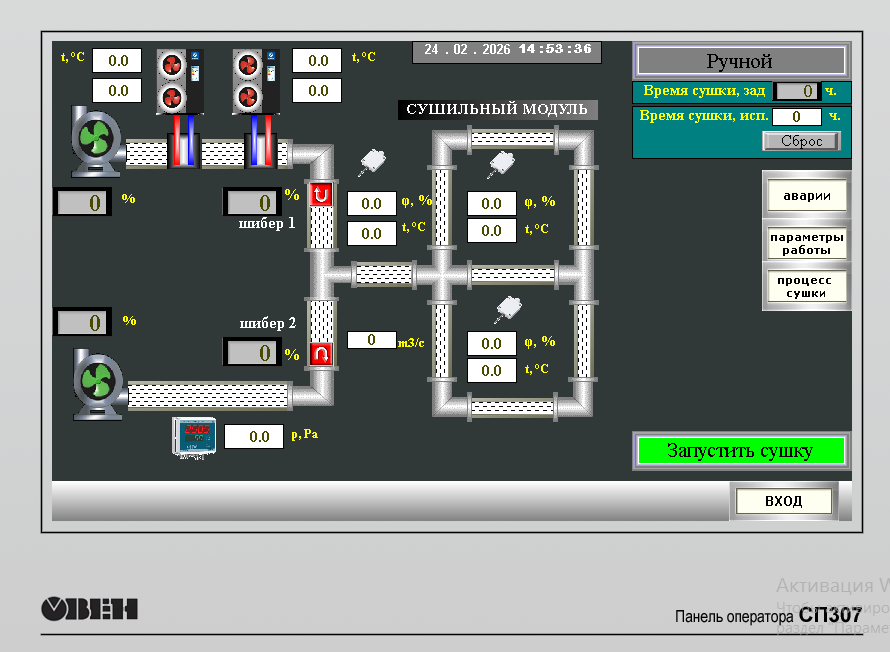The width and height of the screenshot is (890, 652).
Task: Click the upper fan percent value field
Action: (x=83, y=203)
